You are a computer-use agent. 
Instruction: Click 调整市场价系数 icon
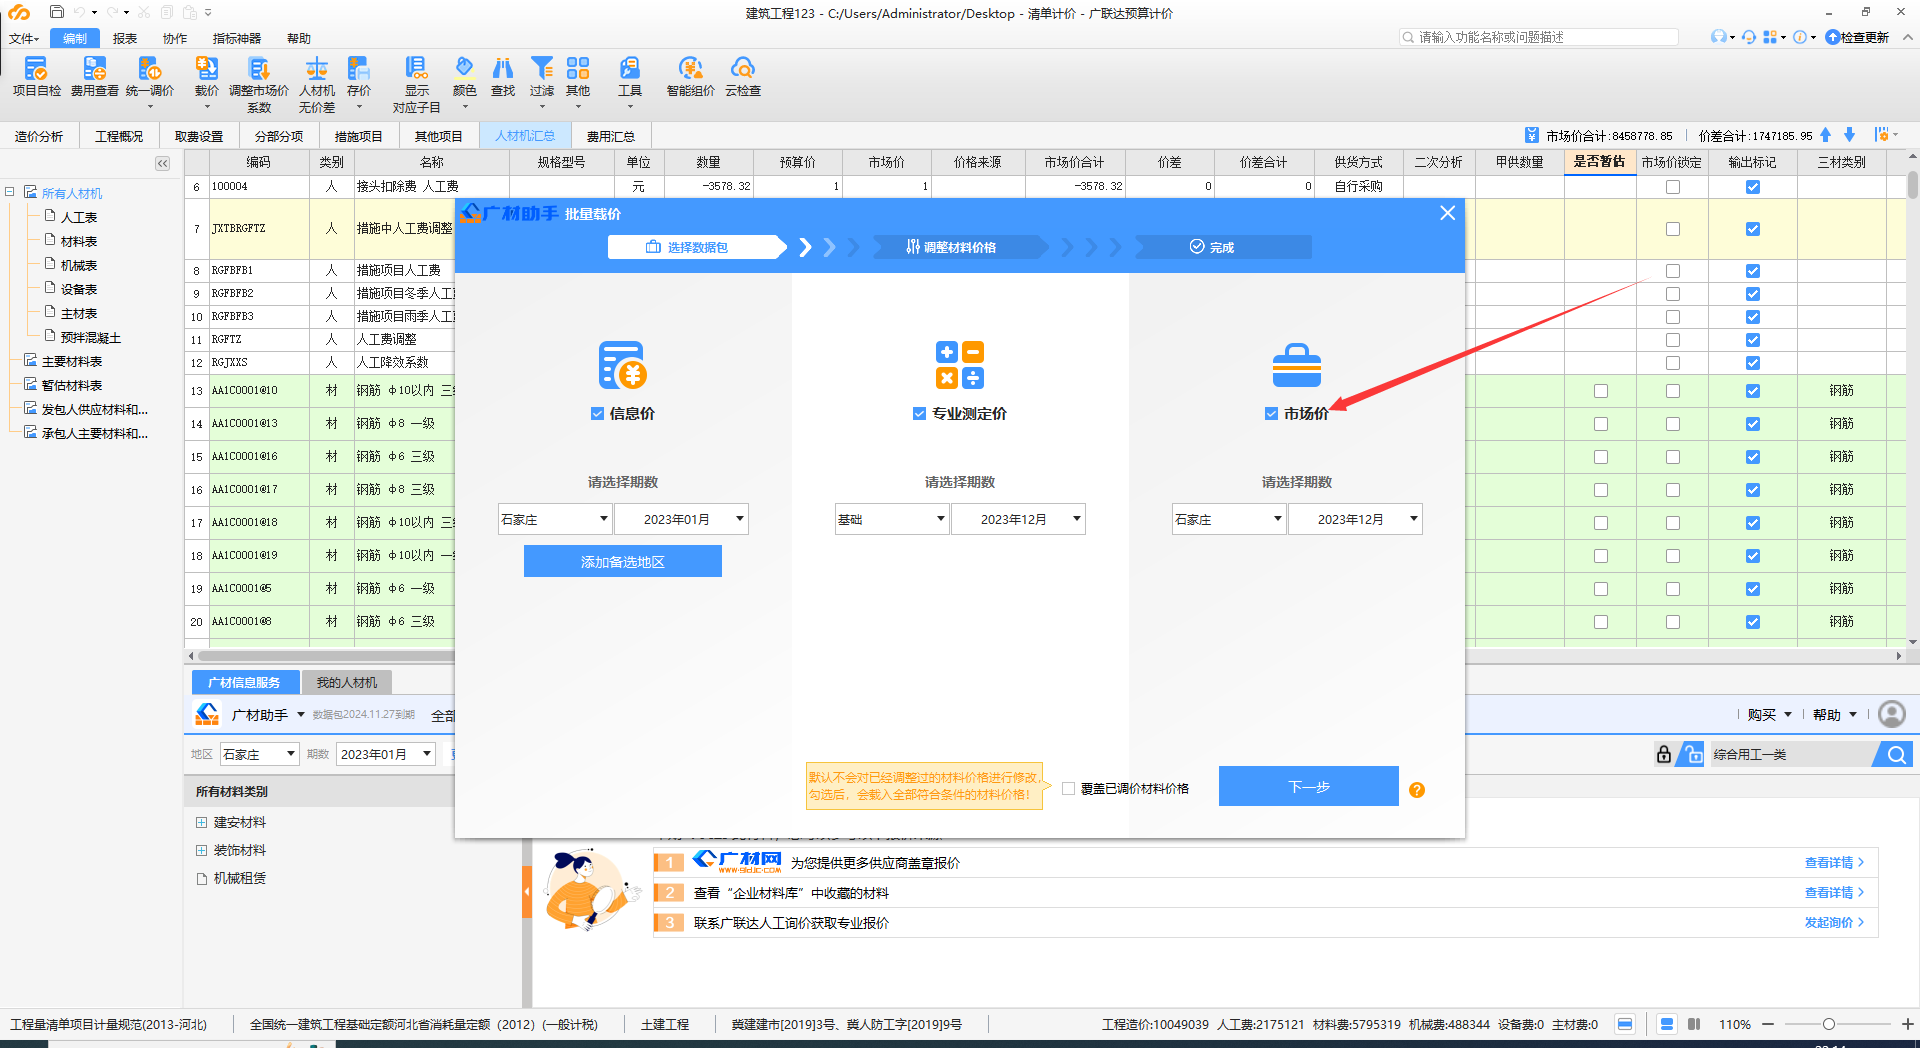[x=259, y=84]
